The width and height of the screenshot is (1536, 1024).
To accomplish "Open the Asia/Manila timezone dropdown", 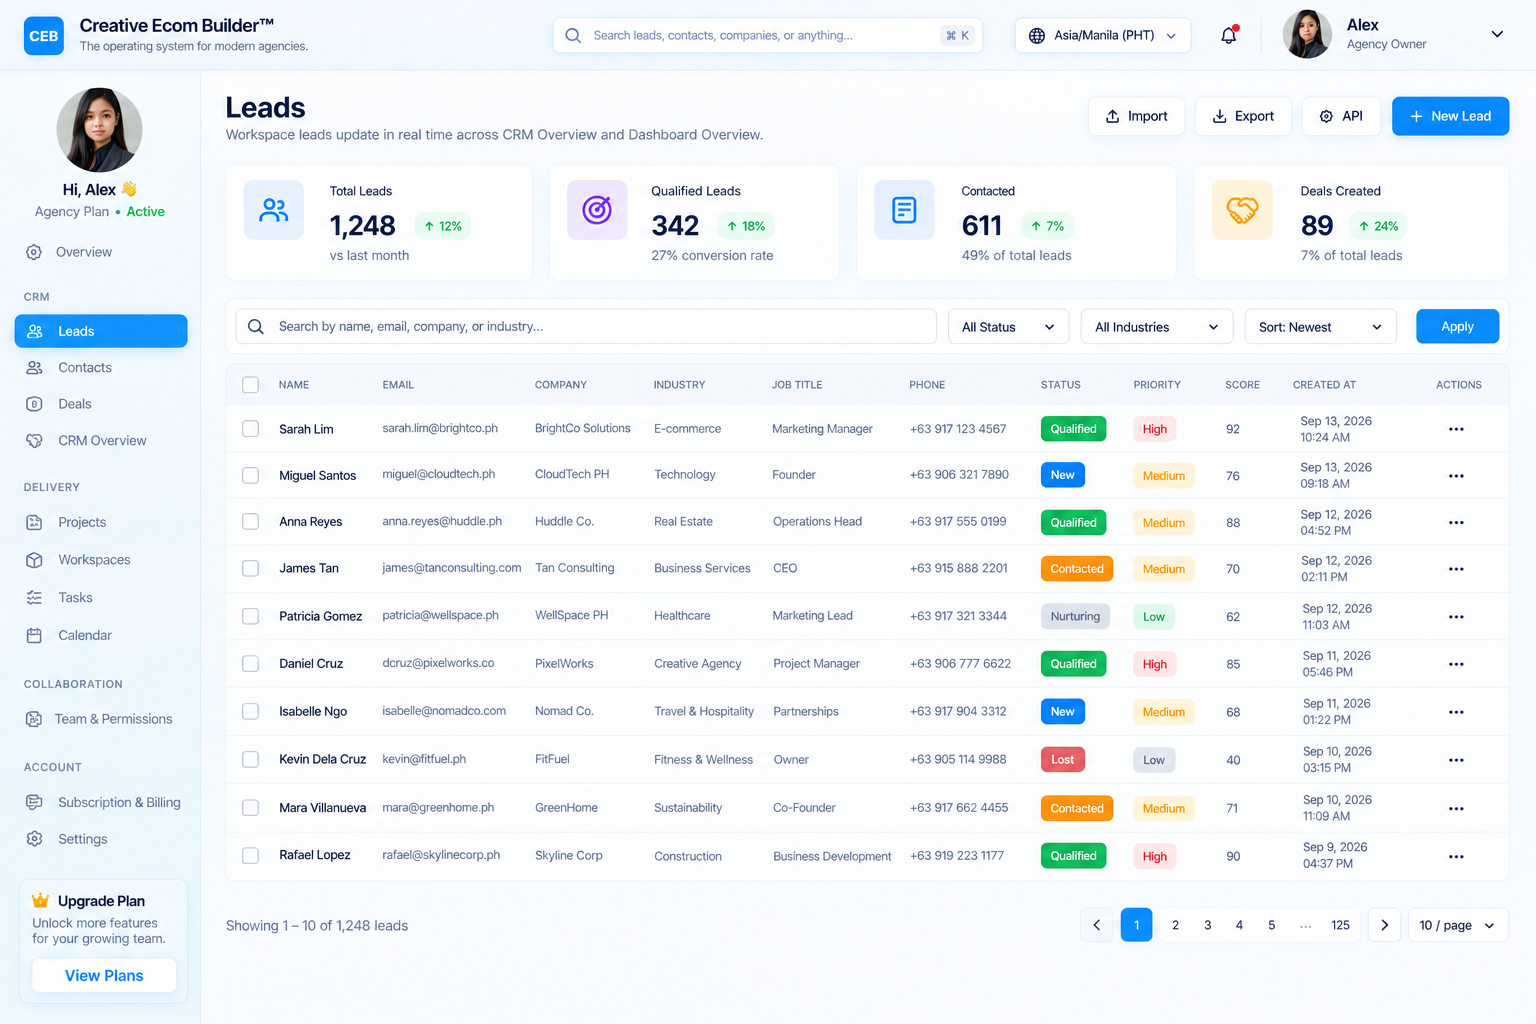I will 1103,35.
